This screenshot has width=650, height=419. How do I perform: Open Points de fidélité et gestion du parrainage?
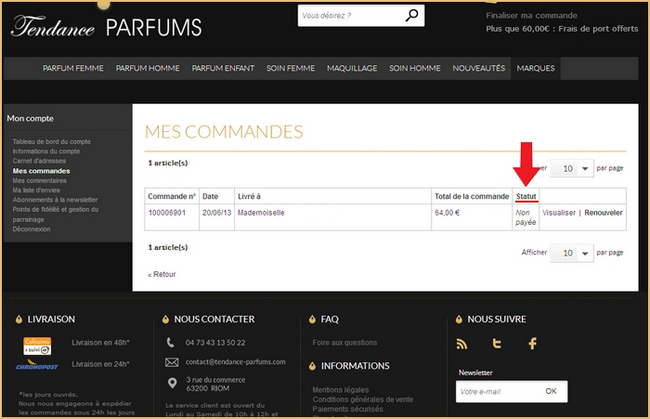tap(56, 214)
